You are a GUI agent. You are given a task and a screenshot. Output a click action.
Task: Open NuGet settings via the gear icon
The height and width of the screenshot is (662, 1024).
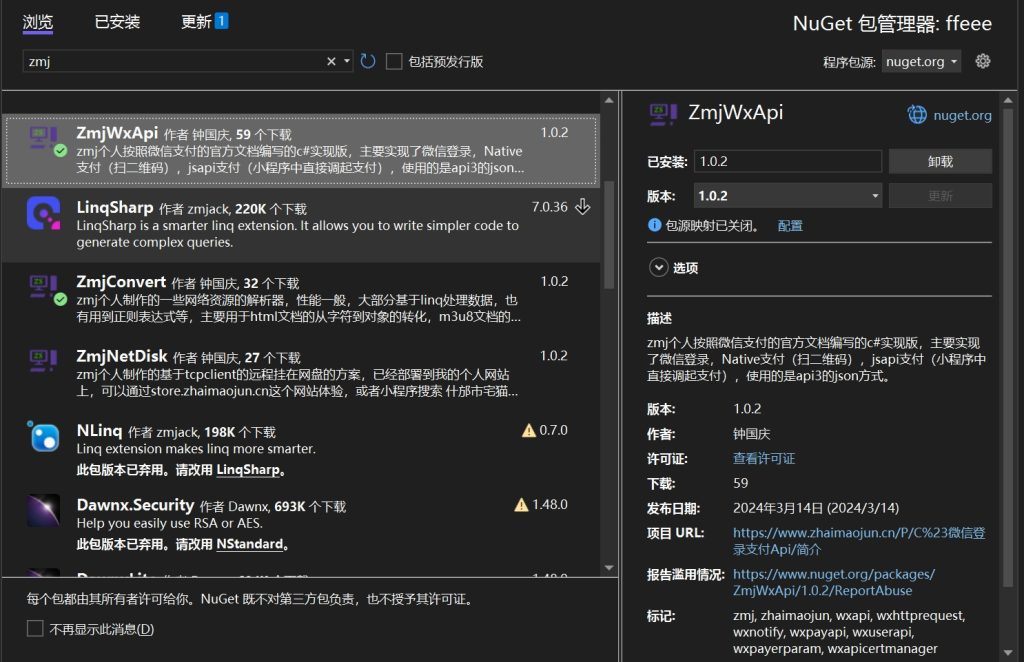click(x=982, y=61)
